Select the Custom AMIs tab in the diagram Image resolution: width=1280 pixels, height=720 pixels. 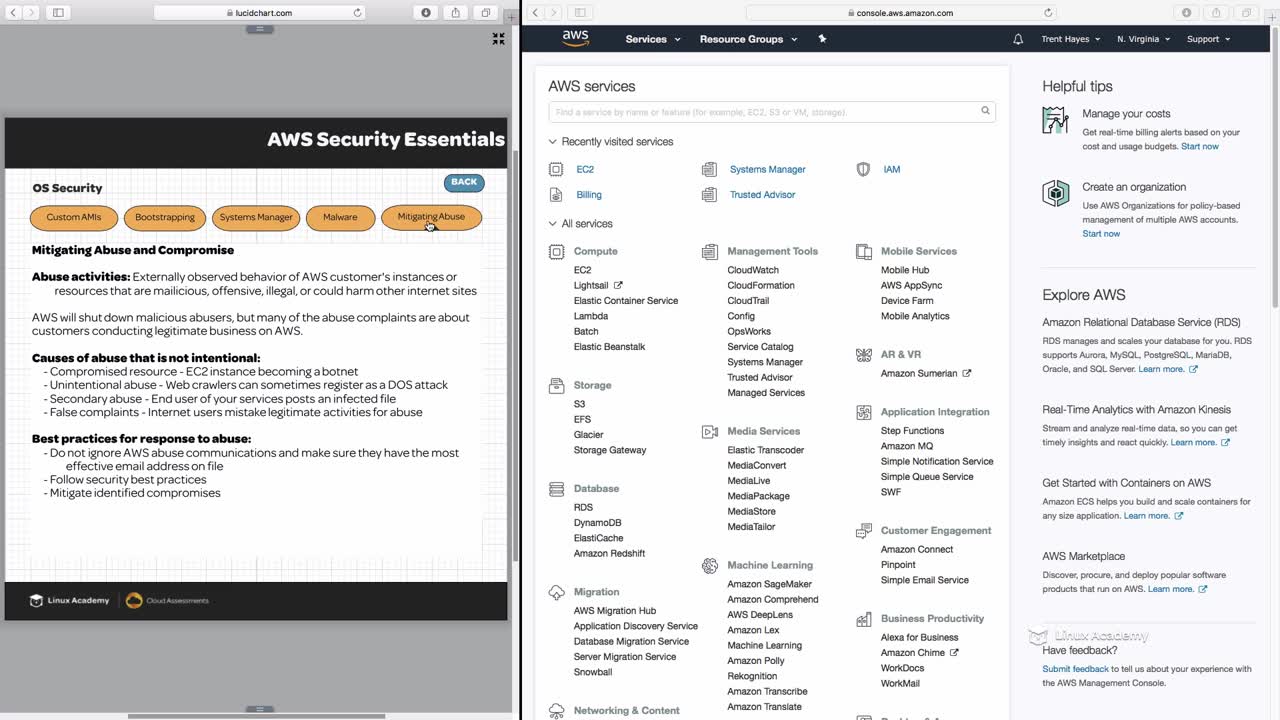click(74, 217)
